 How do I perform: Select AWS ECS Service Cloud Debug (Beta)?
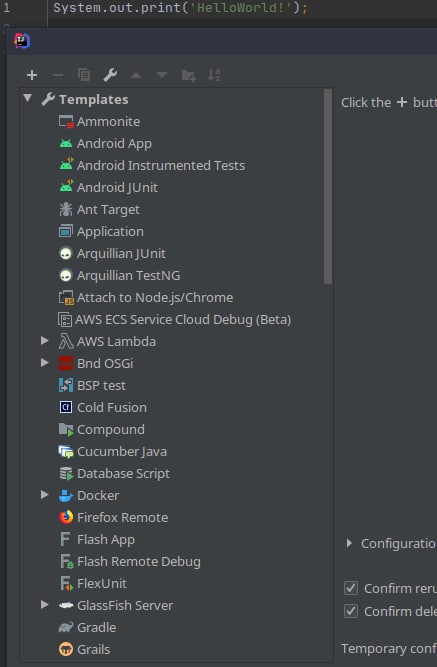(x=183, y=320)
